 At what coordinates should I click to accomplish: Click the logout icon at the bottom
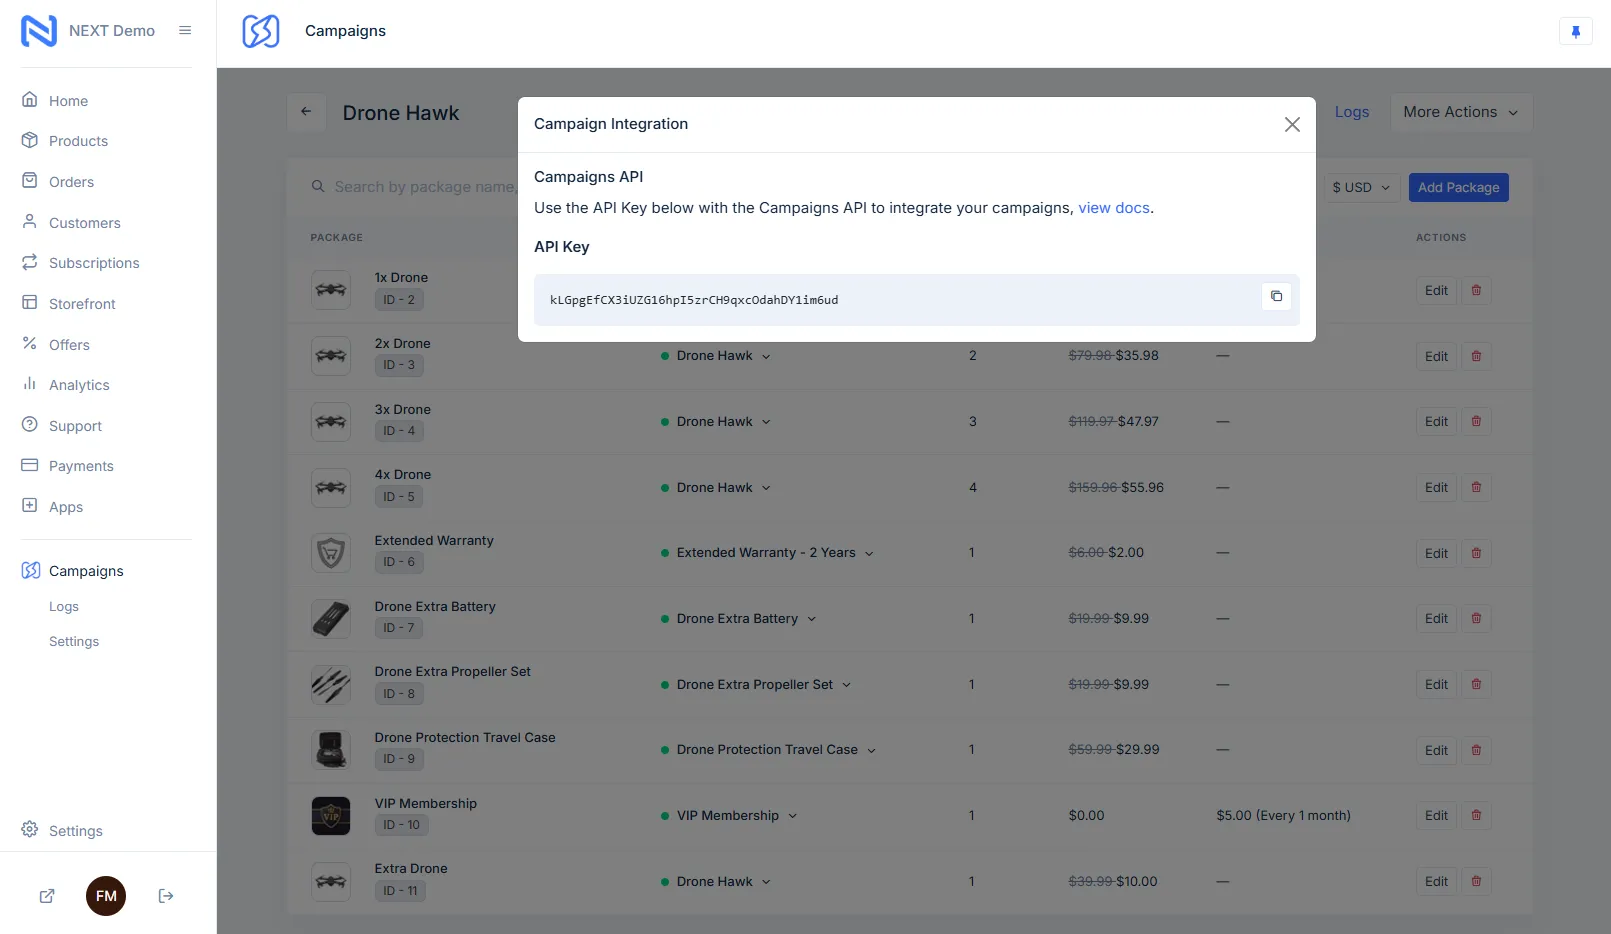[165, 895]
